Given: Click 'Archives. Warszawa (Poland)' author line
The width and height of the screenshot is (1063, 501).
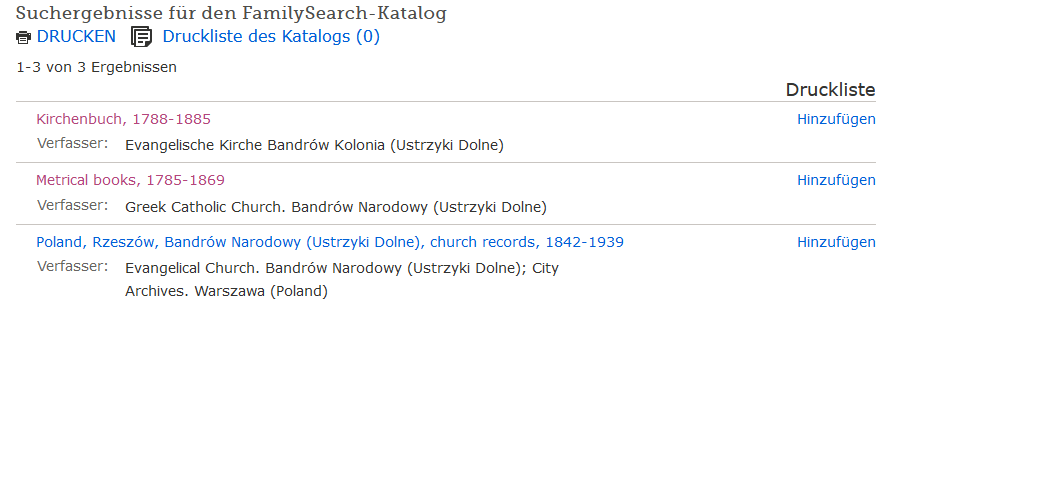Looking at the screenshot, I should (x=226, y=292).
